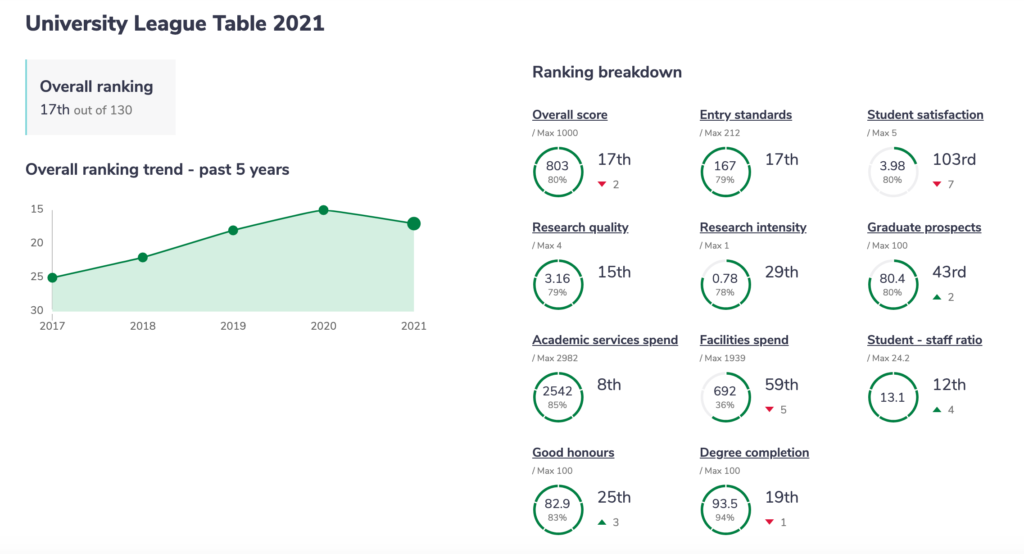
Task: Click the 692 facilities spend gauge
Action: (x=725, y=397)
